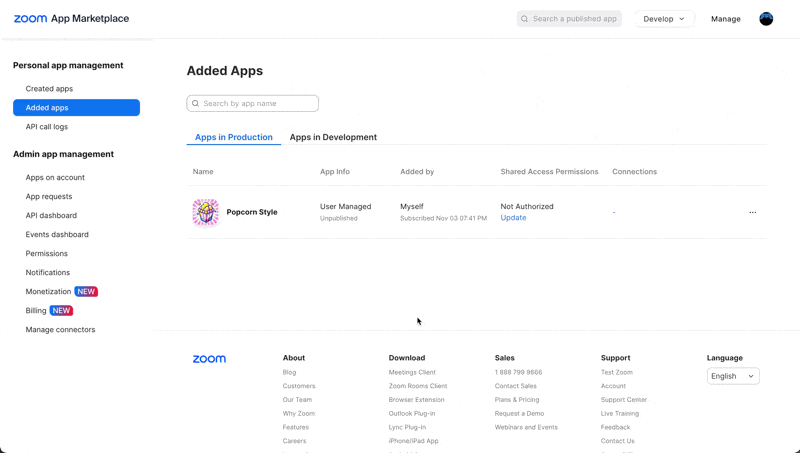The width and height of the screenshot is (800, 453).
Task: Type in the Search by app name field
Action: tap(258, 103)
